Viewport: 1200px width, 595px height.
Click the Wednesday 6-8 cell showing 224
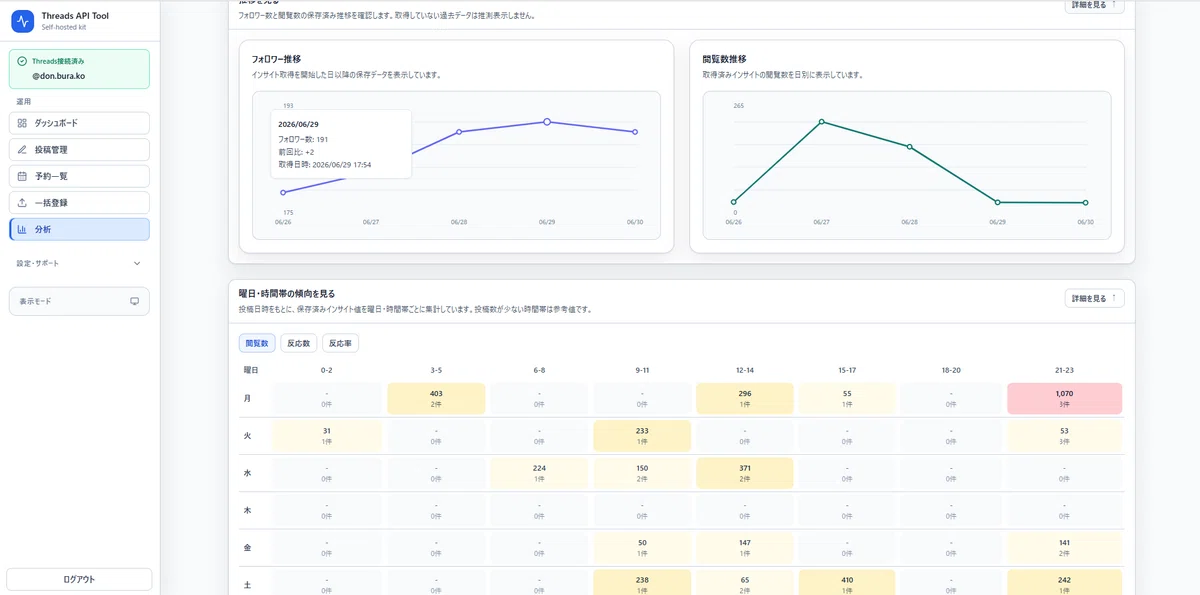click(539, 472)
